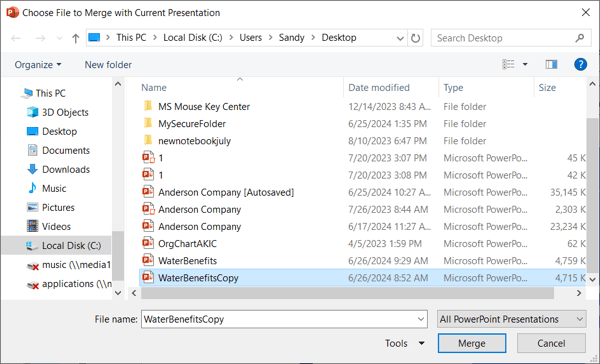Click the change view list icon
Image resolution: width=600 pixels, height=364 pixels.
(508, 64)
